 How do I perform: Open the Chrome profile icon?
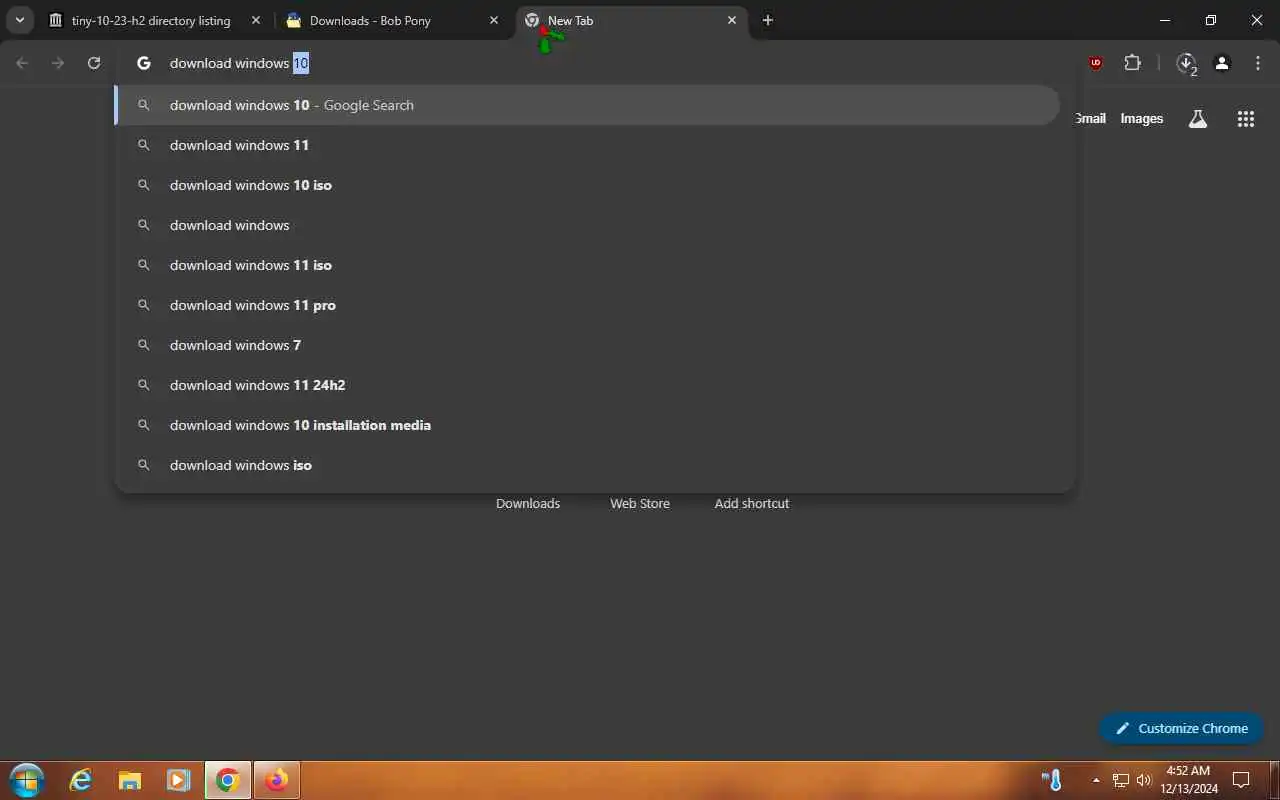[x=1222, y=63]
